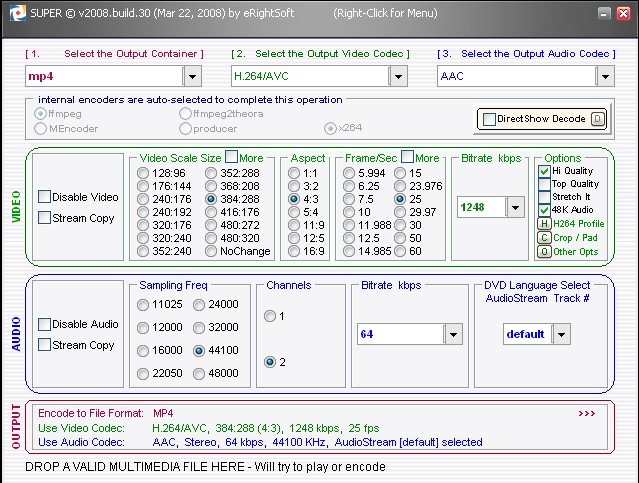Click 'Encode to File Format:' label
This screenshot has height=483, width=639.
(x=91, y=413)
